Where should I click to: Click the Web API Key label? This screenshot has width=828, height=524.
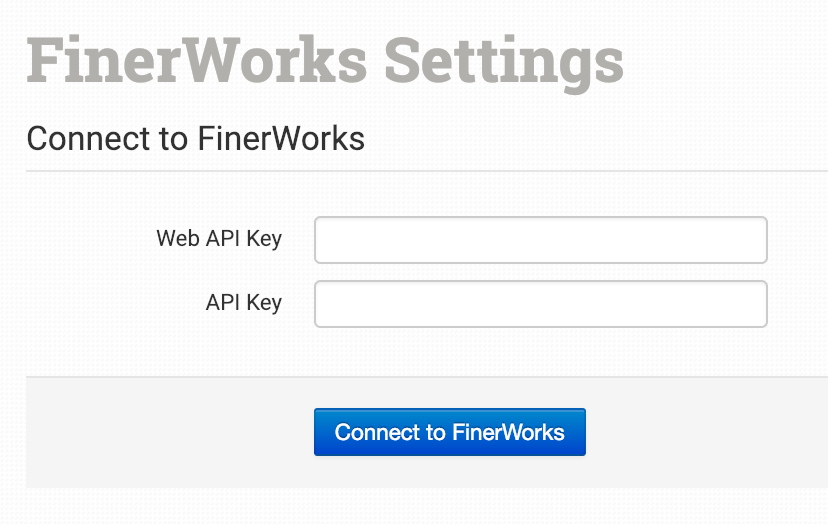pyautogui.click(x=219, y=239)
